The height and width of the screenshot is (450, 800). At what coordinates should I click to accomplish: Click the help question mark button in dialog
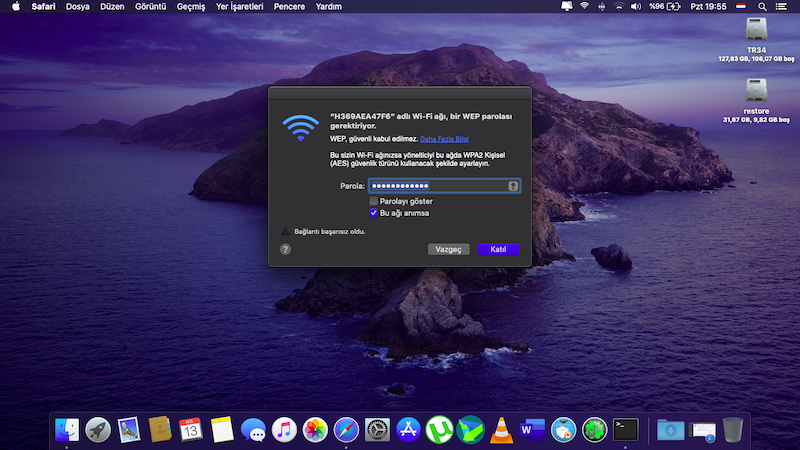[x=286, y=249]
